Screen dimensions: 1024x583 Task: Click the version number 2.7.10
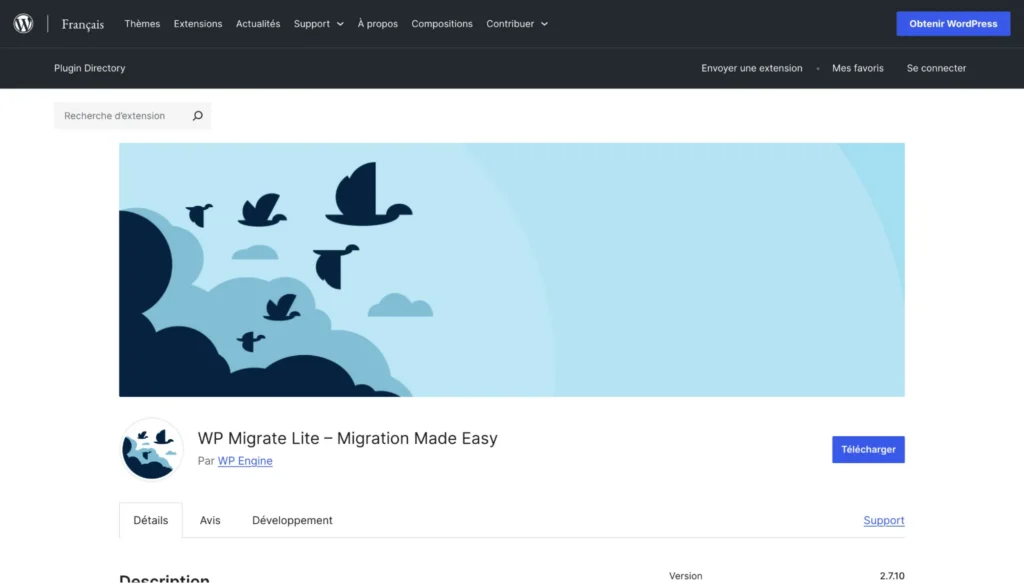click(892, 576)
